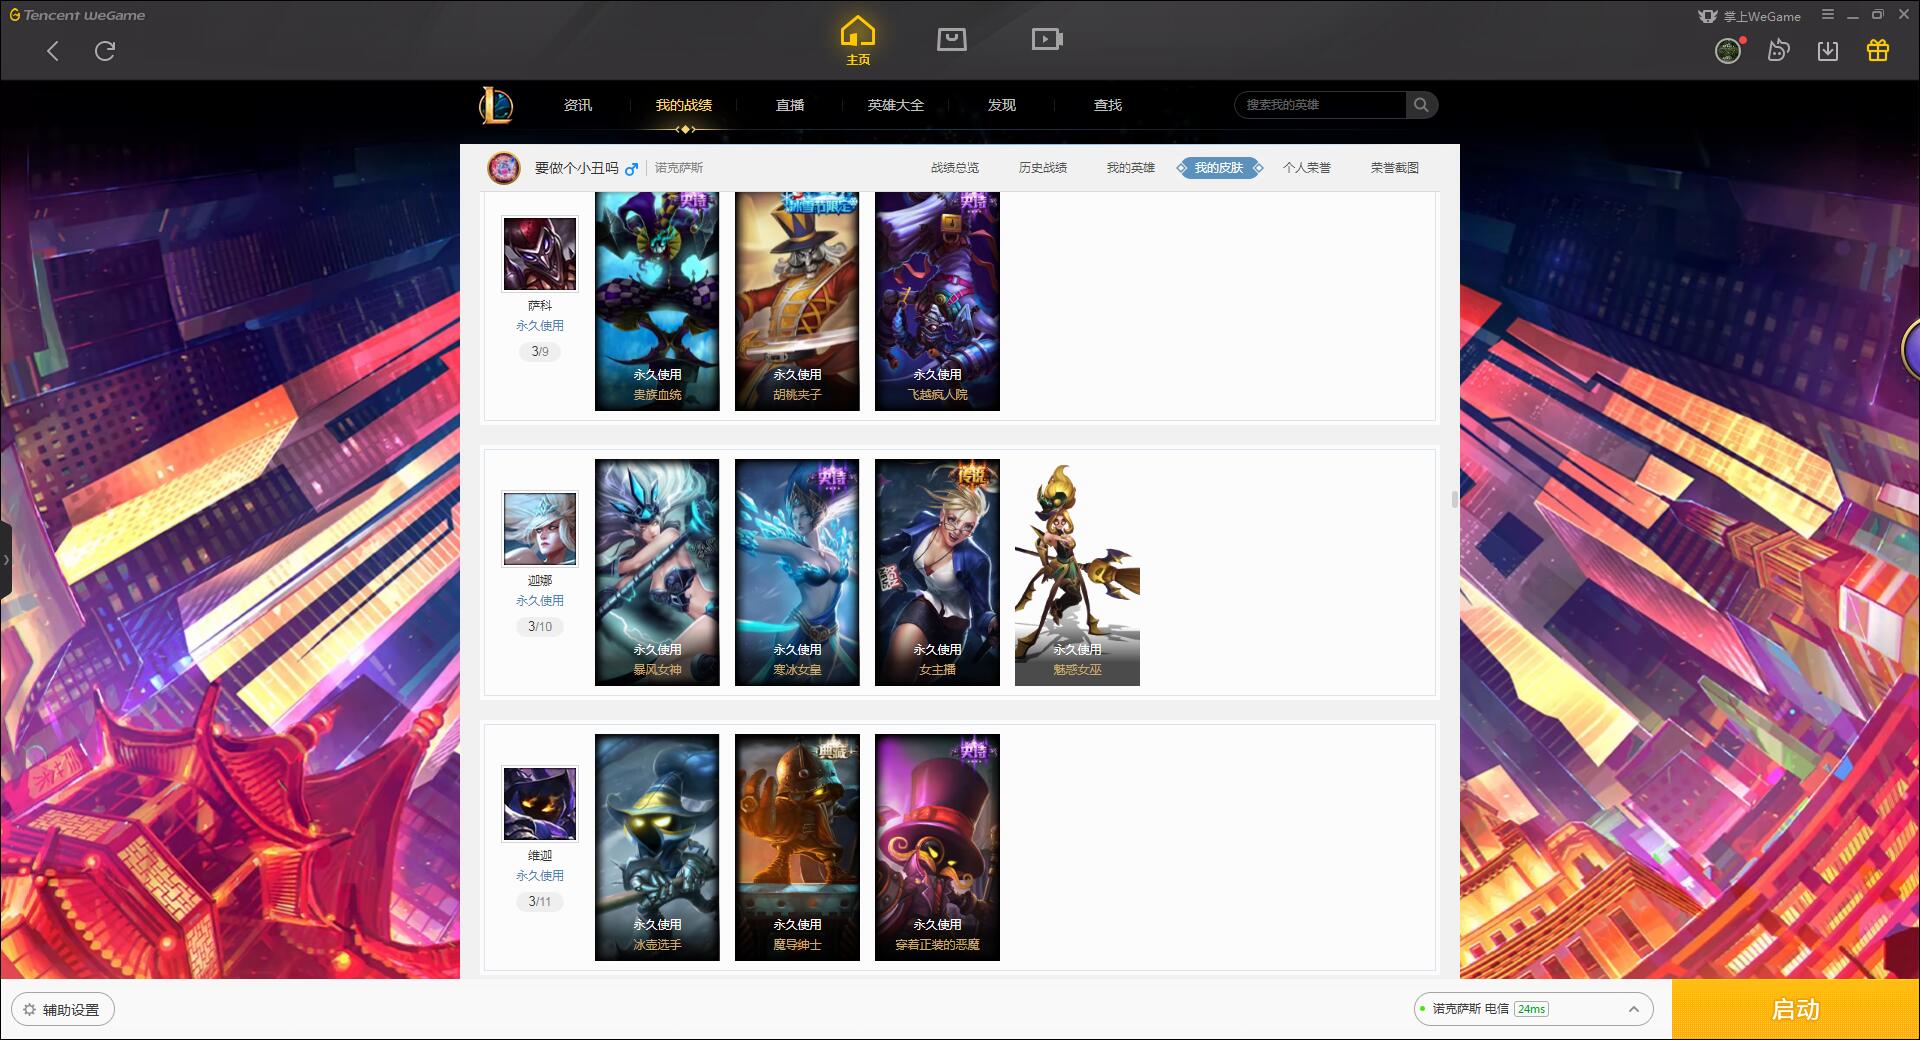Switch to 个人荣誉 sub-tab
Screen dimensions: 1920x1040
[x=1307, y=168]
